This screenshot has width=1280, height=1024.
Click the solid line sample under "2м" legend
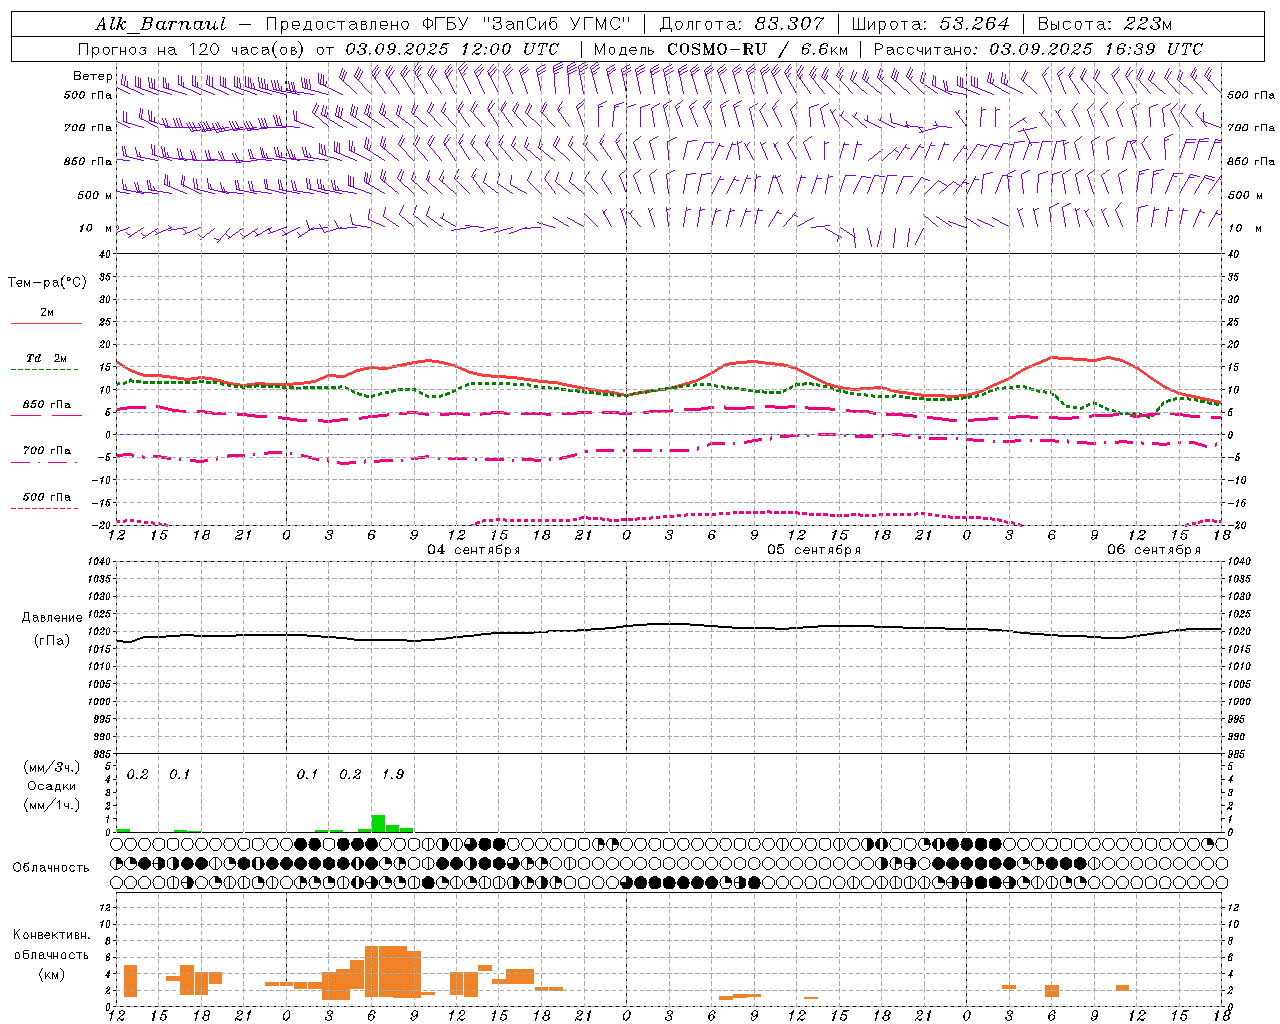point(46,324)
